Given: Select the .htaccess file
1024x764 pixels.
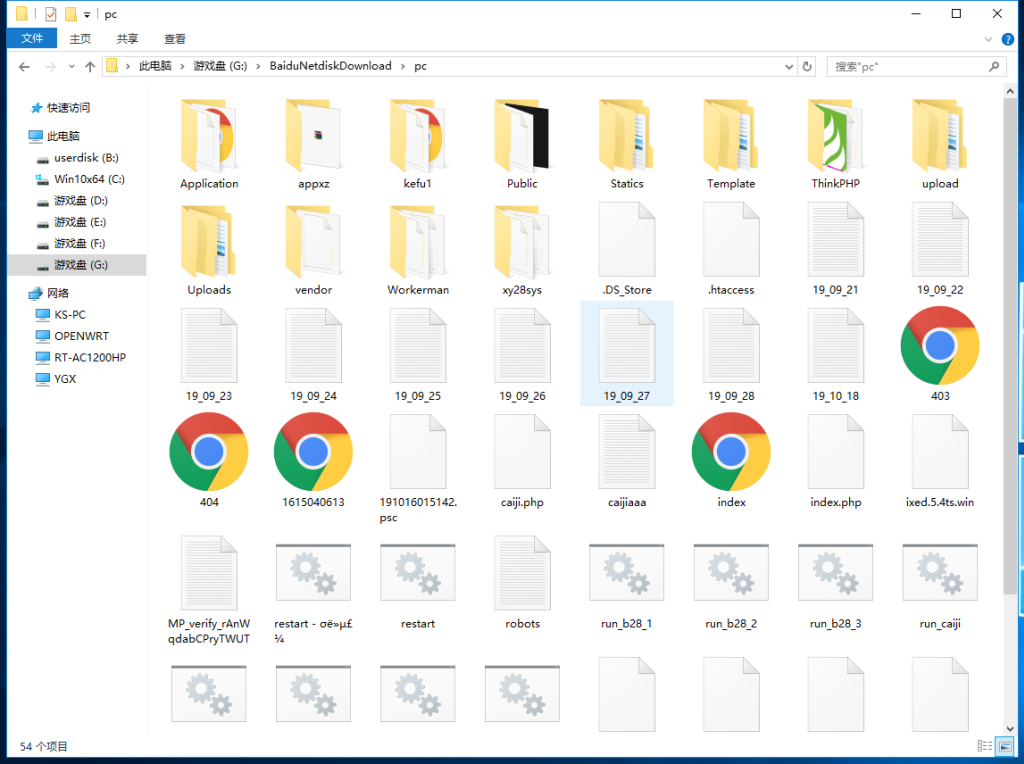Looking at the screenshot, I should tap(731, 250).
